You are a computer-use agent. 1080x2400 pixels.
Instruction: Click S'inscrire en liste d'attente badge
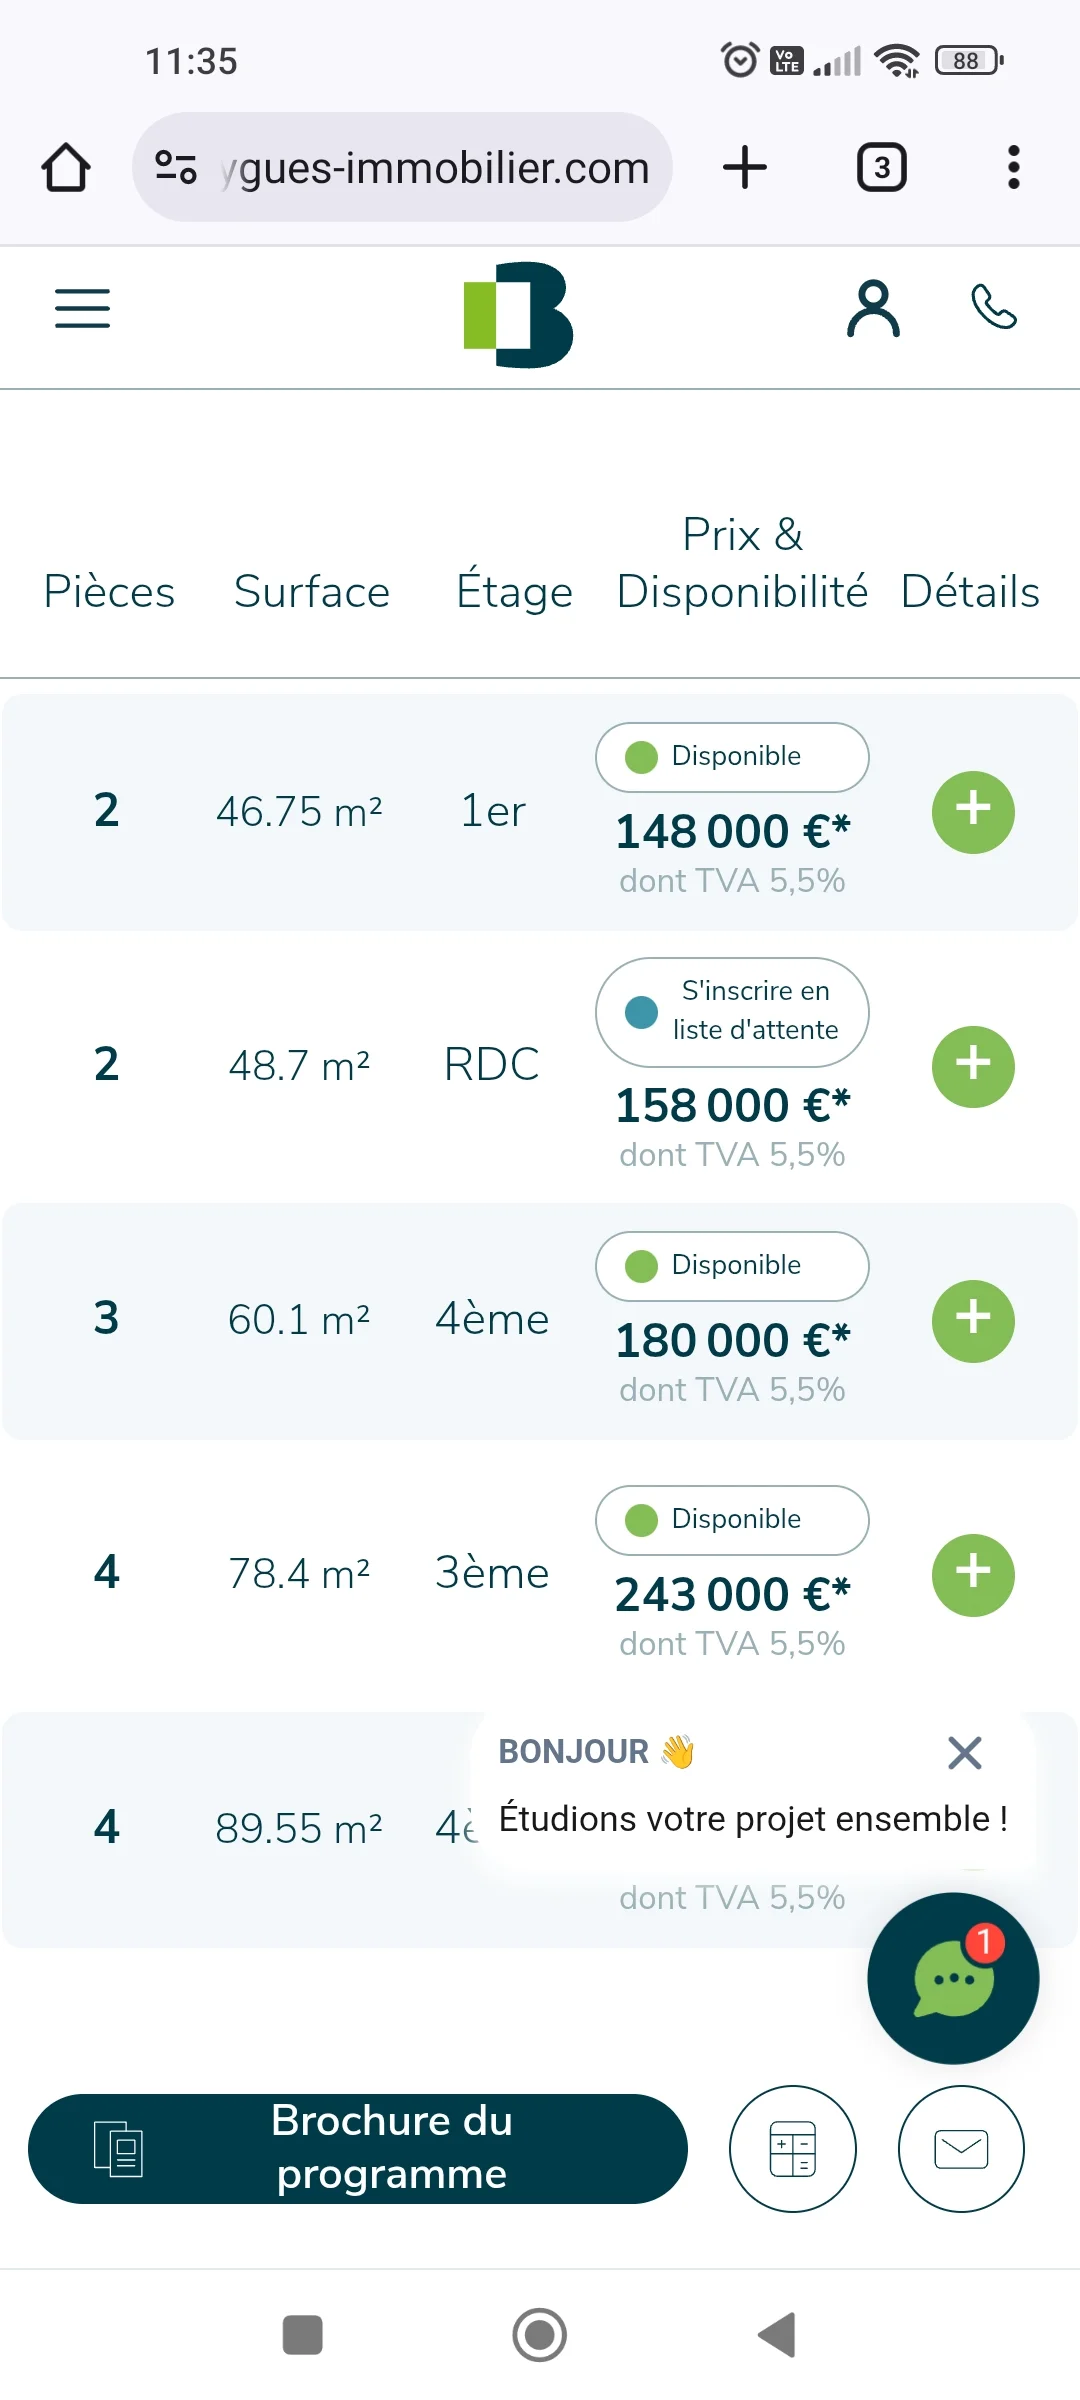[x=732, y=1012]
